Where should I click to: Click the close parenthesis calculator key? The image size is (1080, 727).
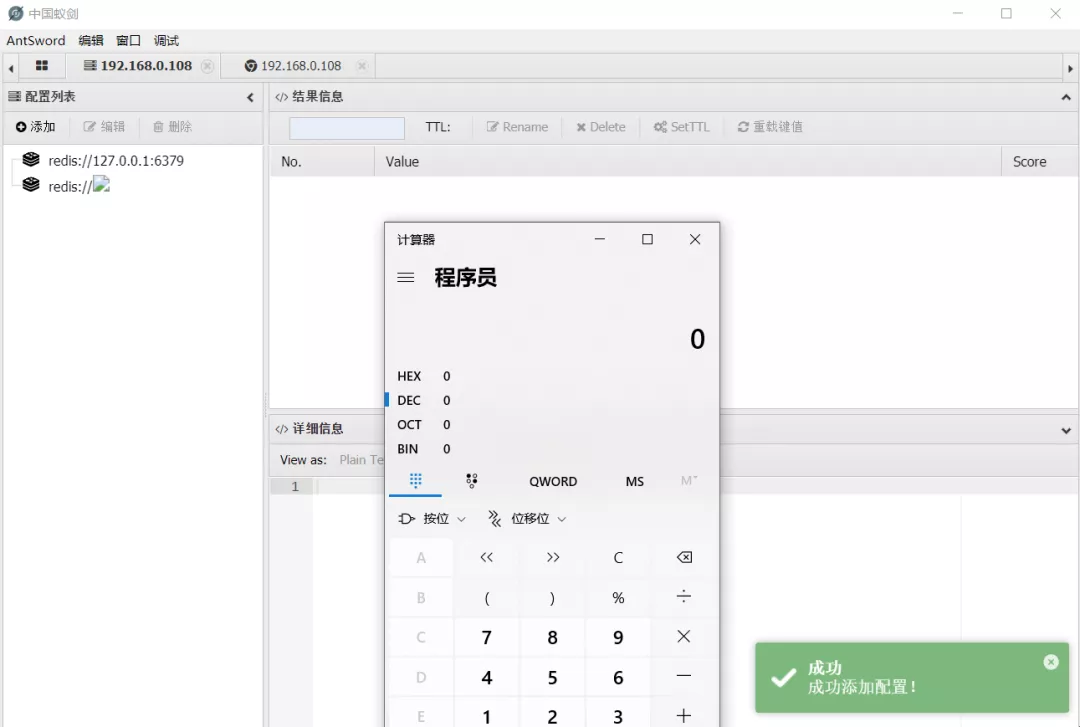[x=552, y=597]
